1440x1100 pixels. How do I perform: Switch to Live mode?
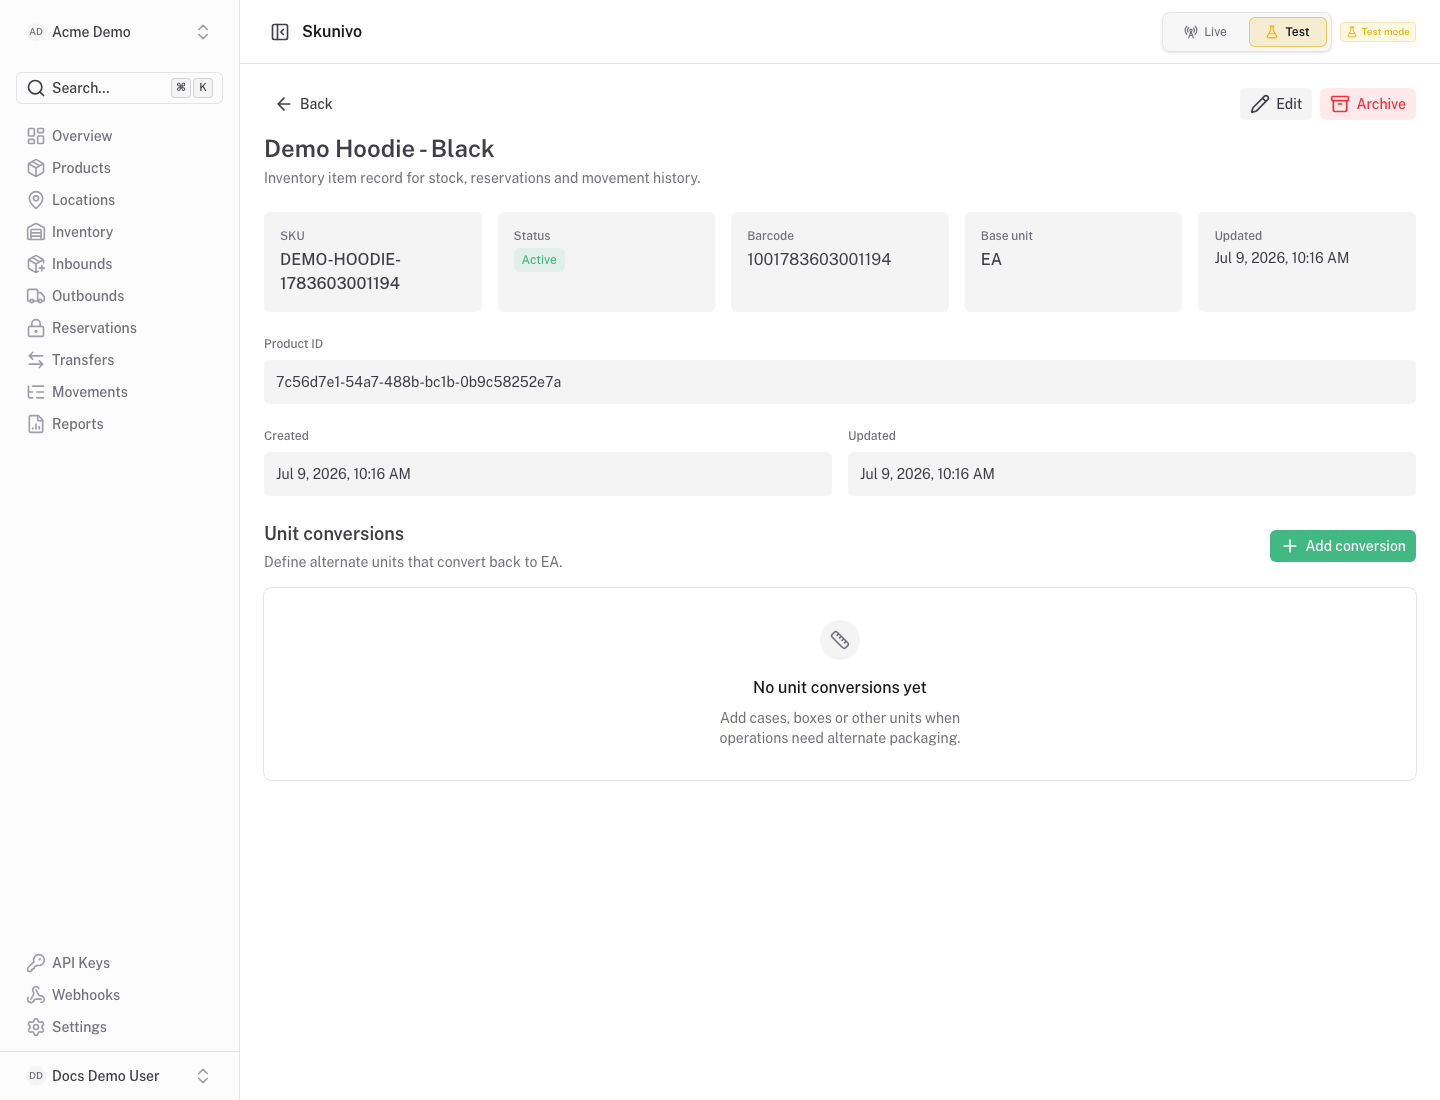[x=1206, y=32]
